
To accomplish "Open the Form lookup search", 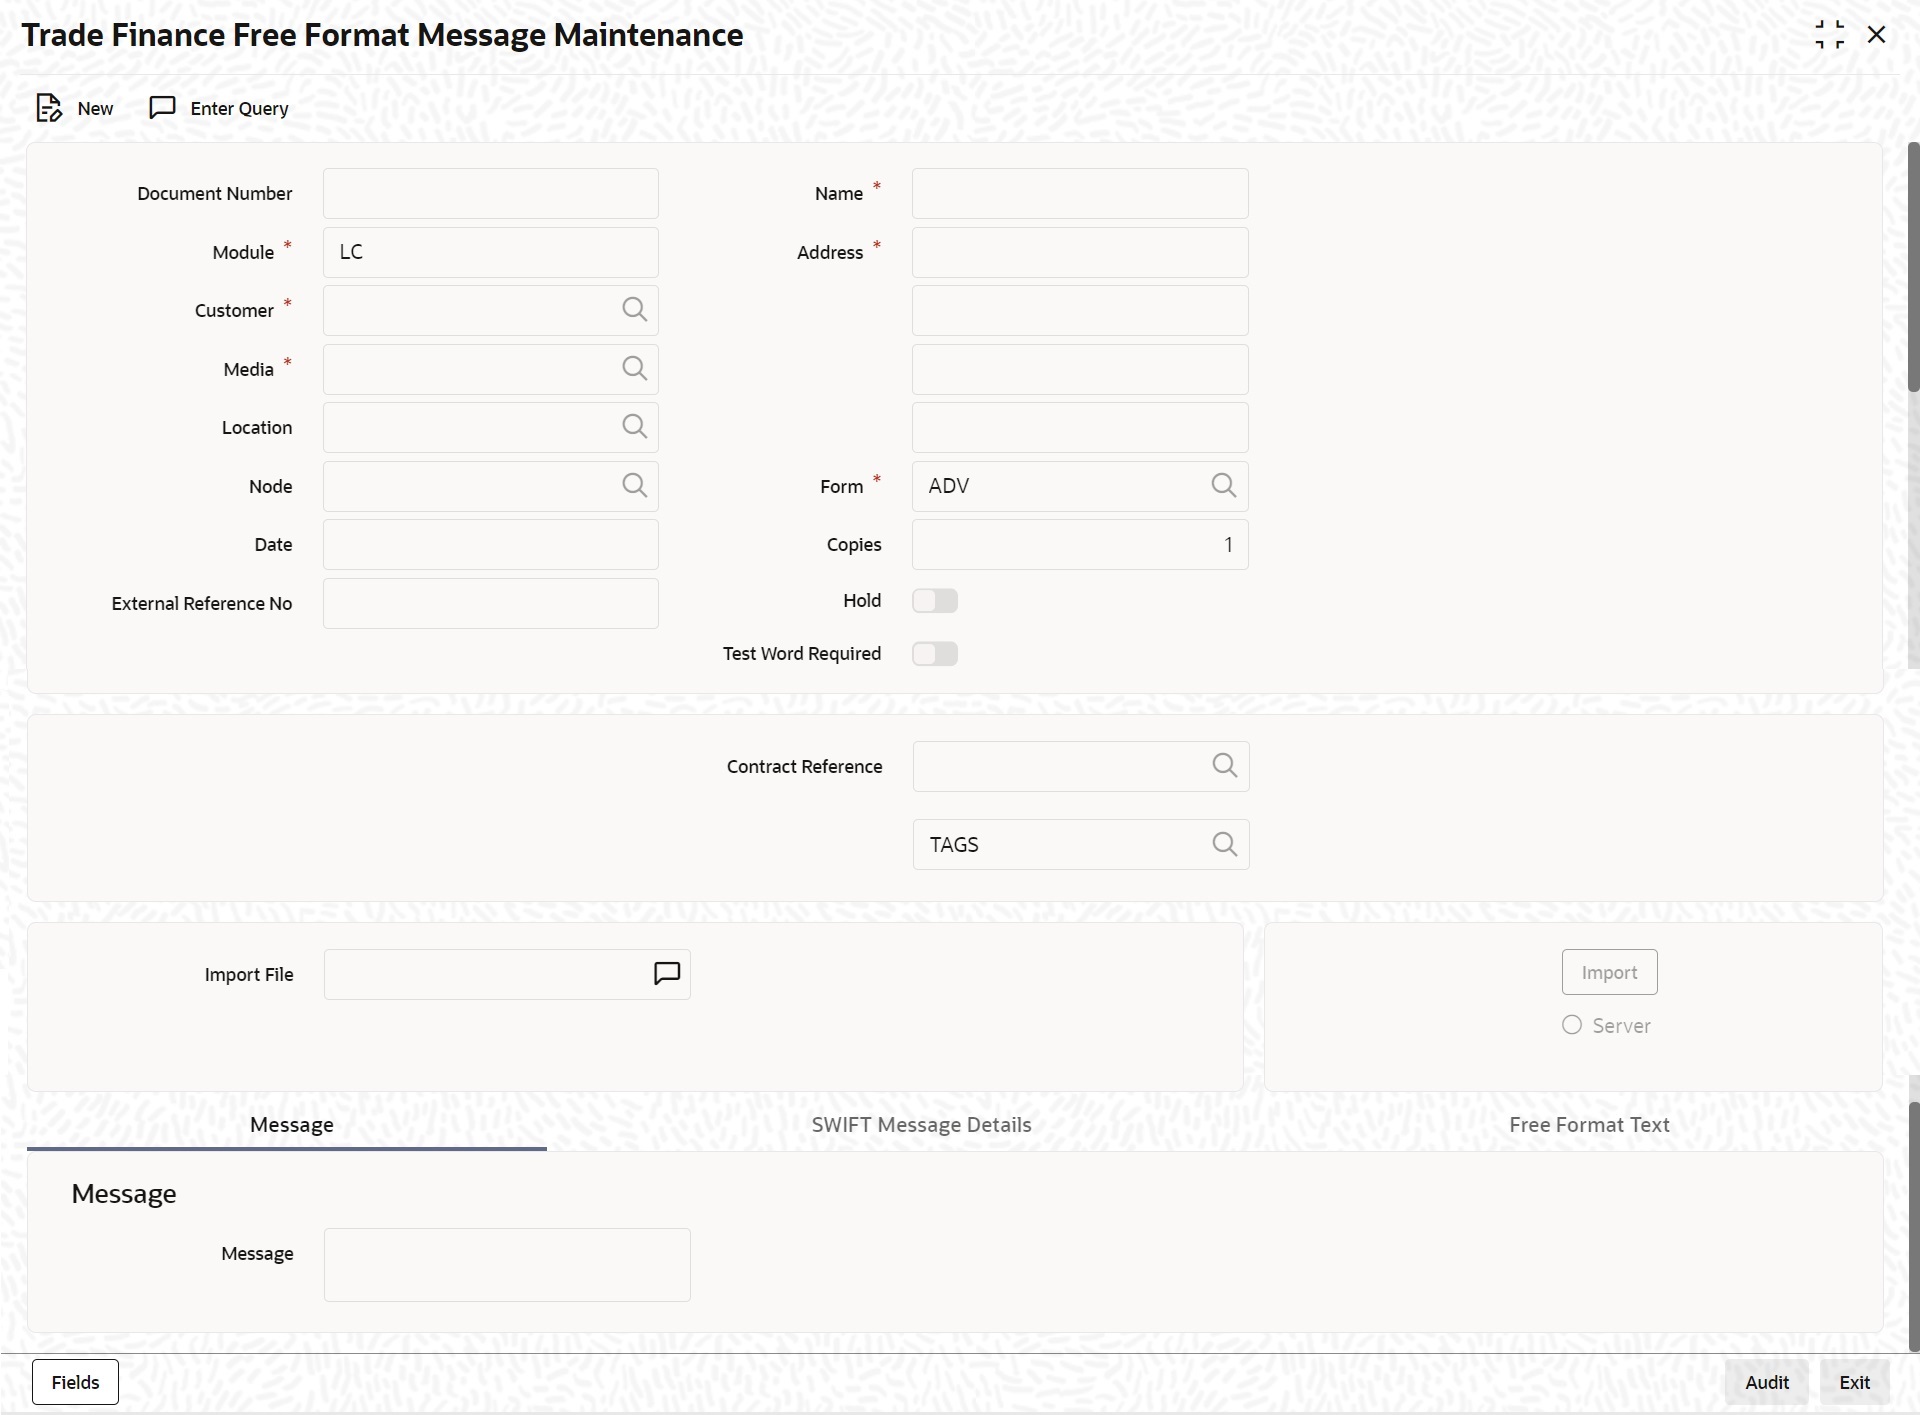I will [x=1223, y=486].
